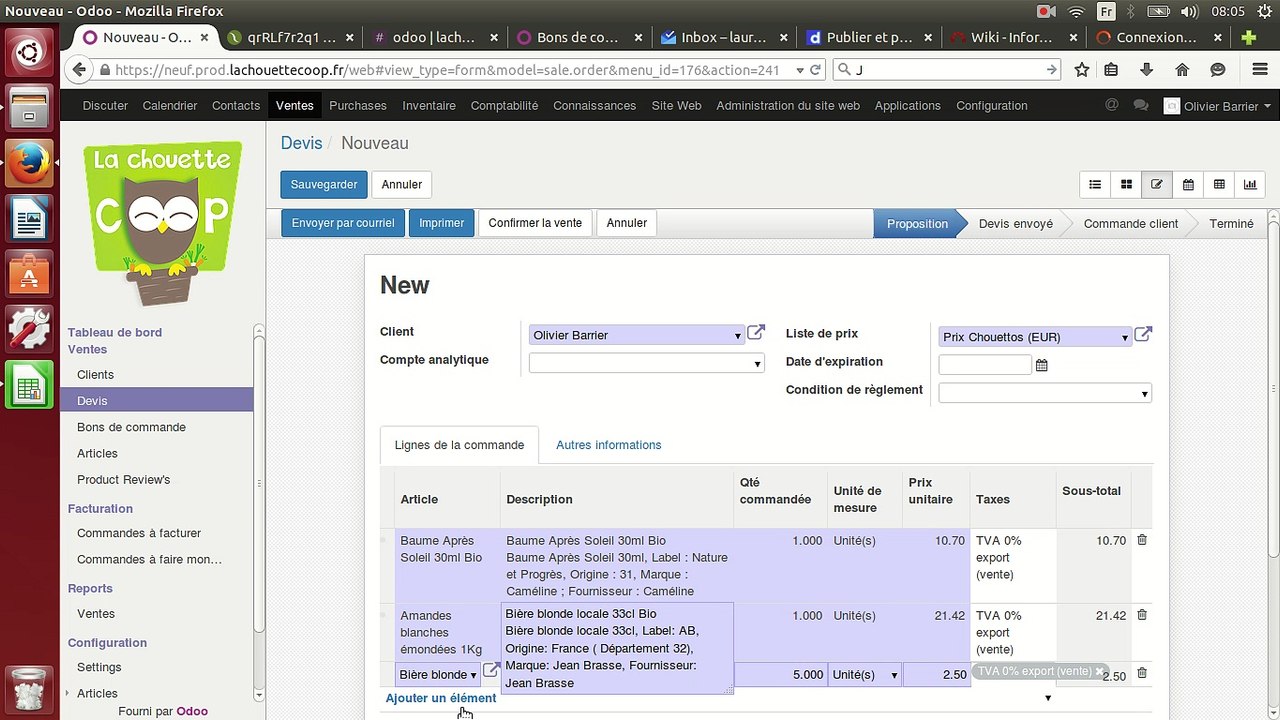Open the pivot table view icon

point(1219,185)
